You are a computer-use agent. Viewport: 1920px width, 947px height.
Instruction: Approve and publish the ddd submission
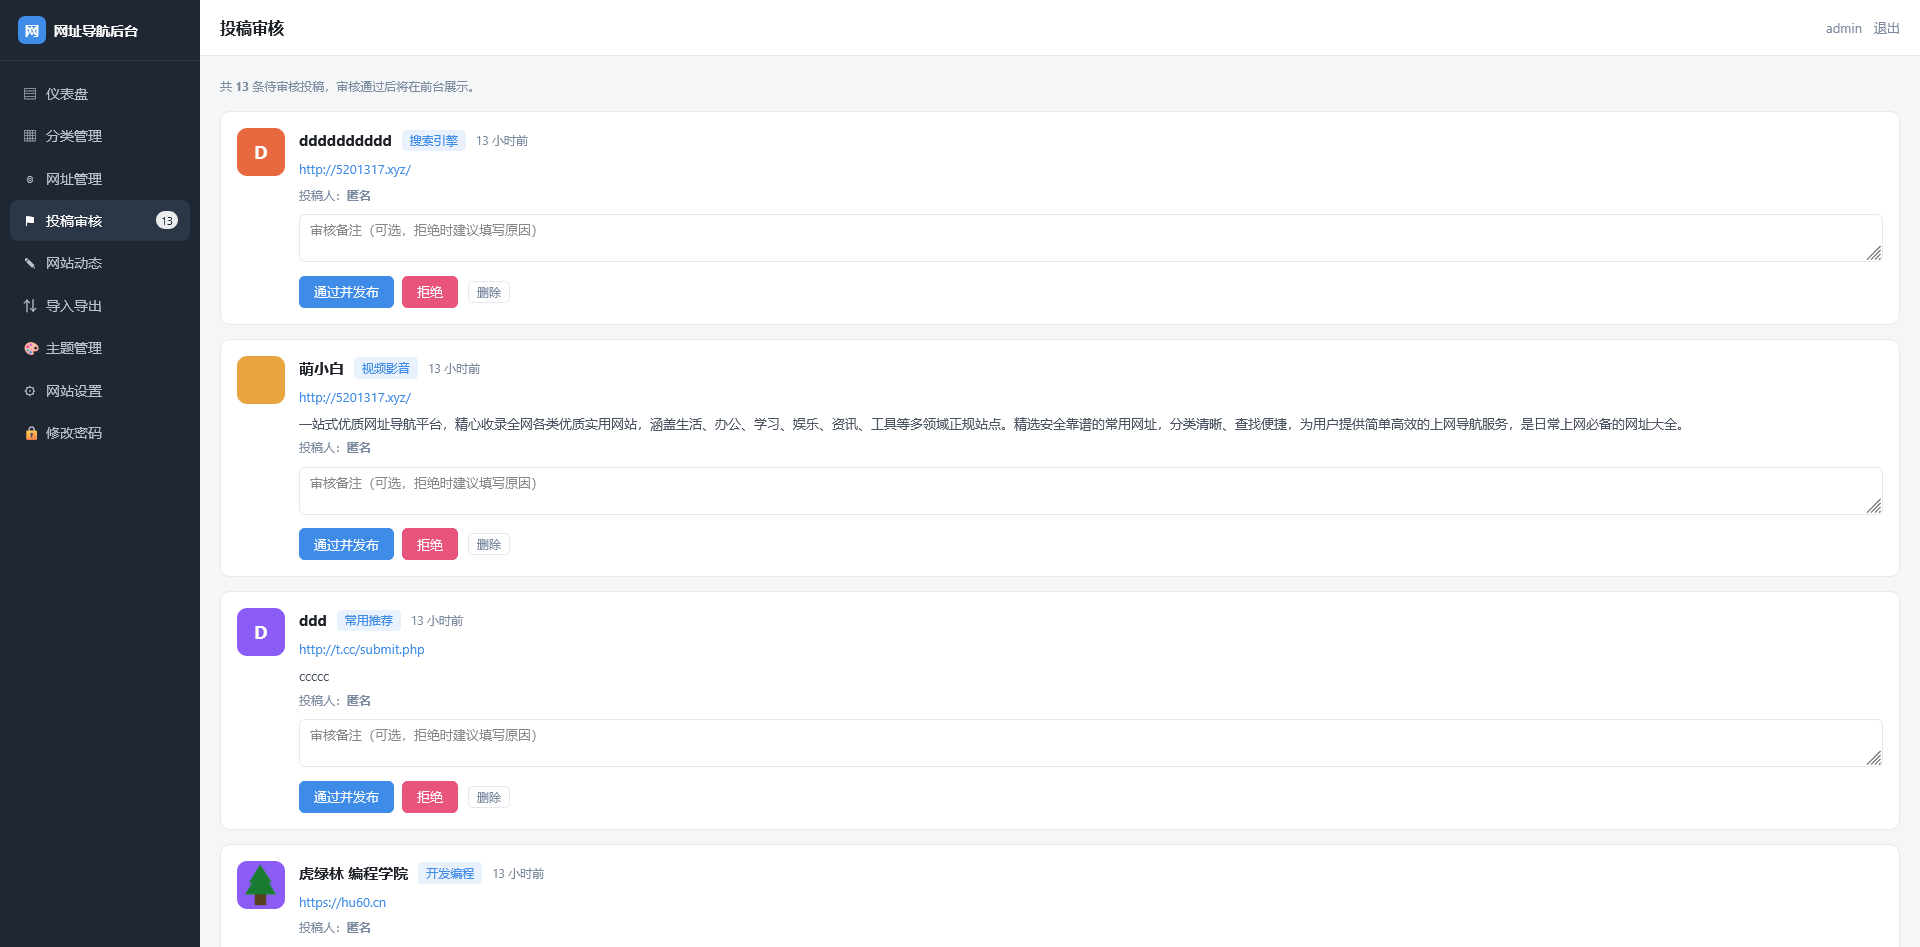[x=346, y=797]
